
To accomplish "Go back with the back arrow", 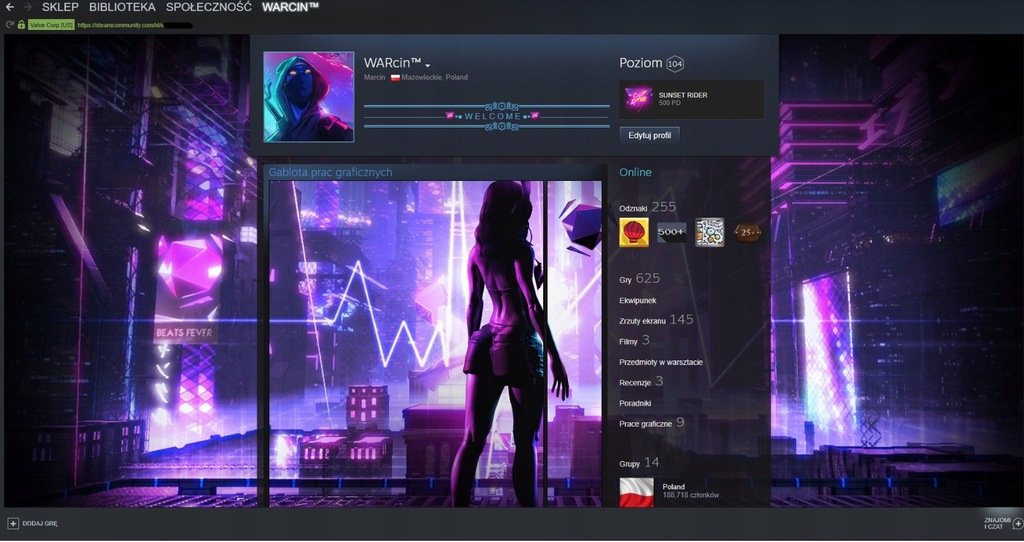I will click(10, 7).
